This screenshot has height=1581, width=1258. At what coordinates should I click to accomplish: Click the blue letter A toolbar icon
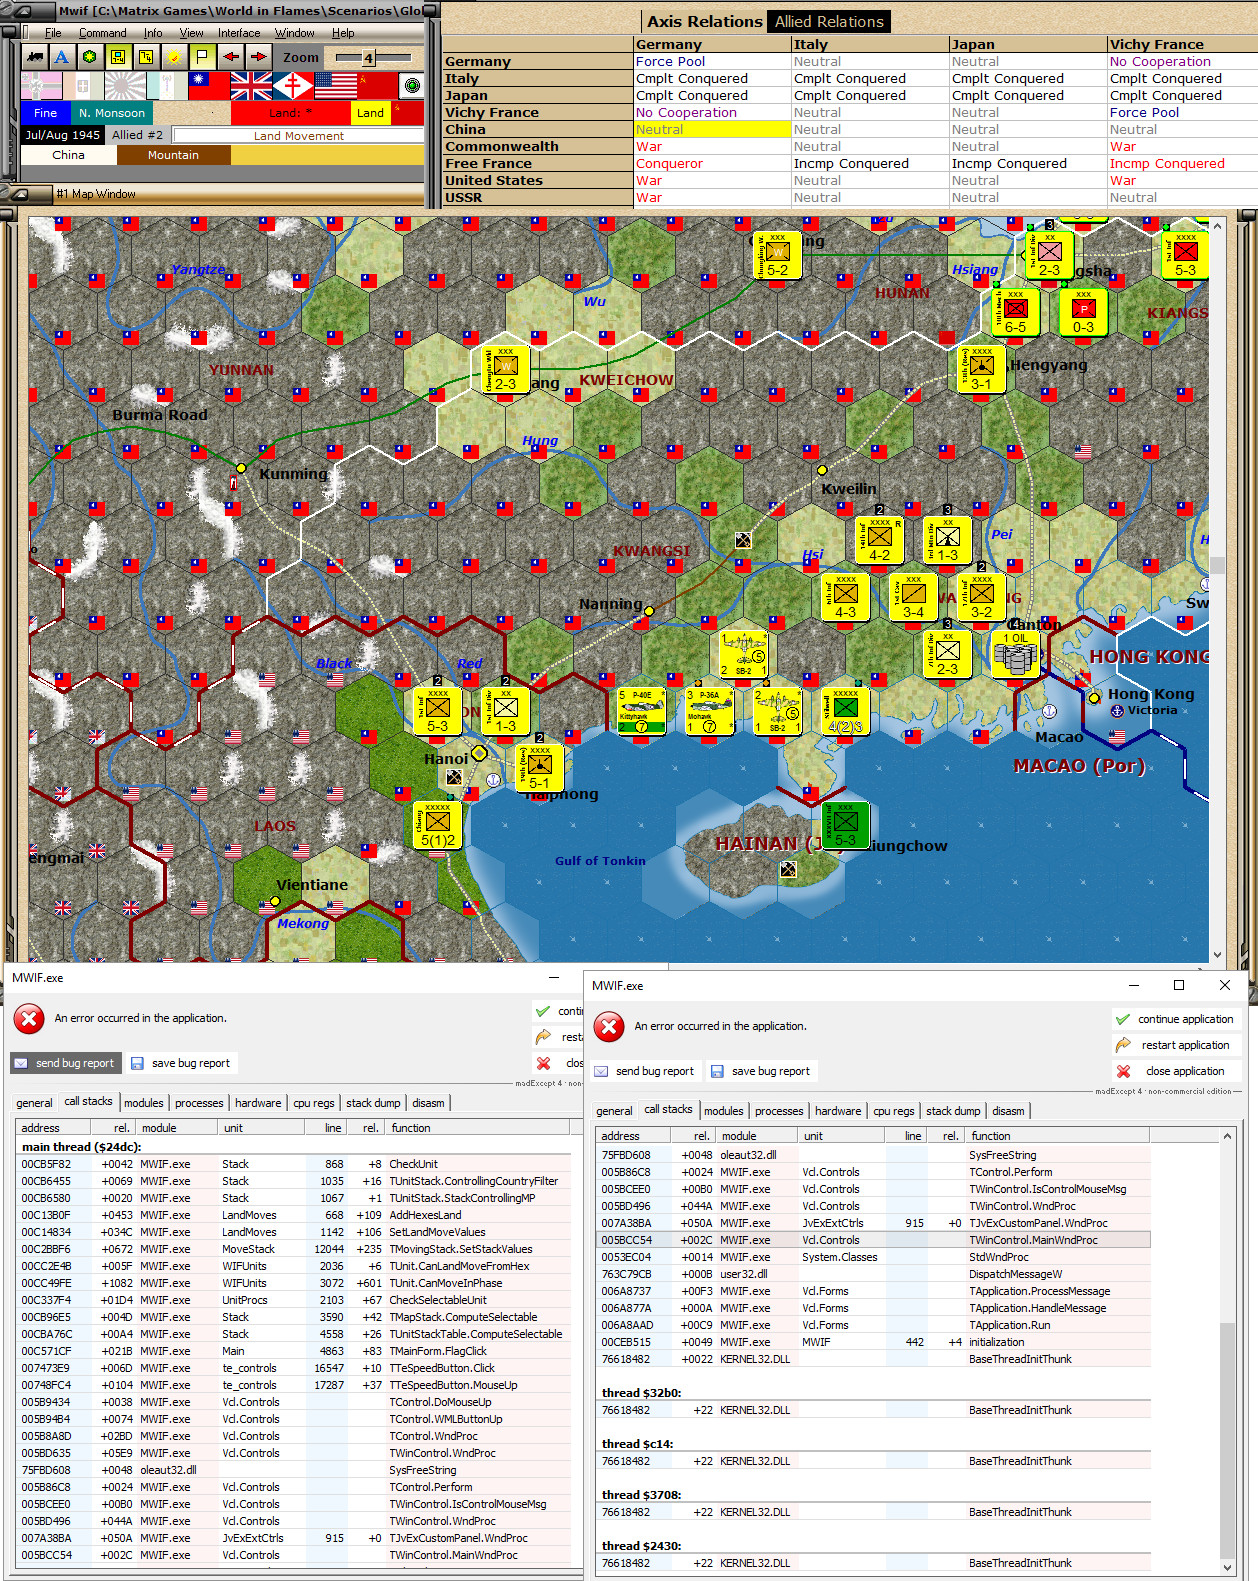point(62,57)
